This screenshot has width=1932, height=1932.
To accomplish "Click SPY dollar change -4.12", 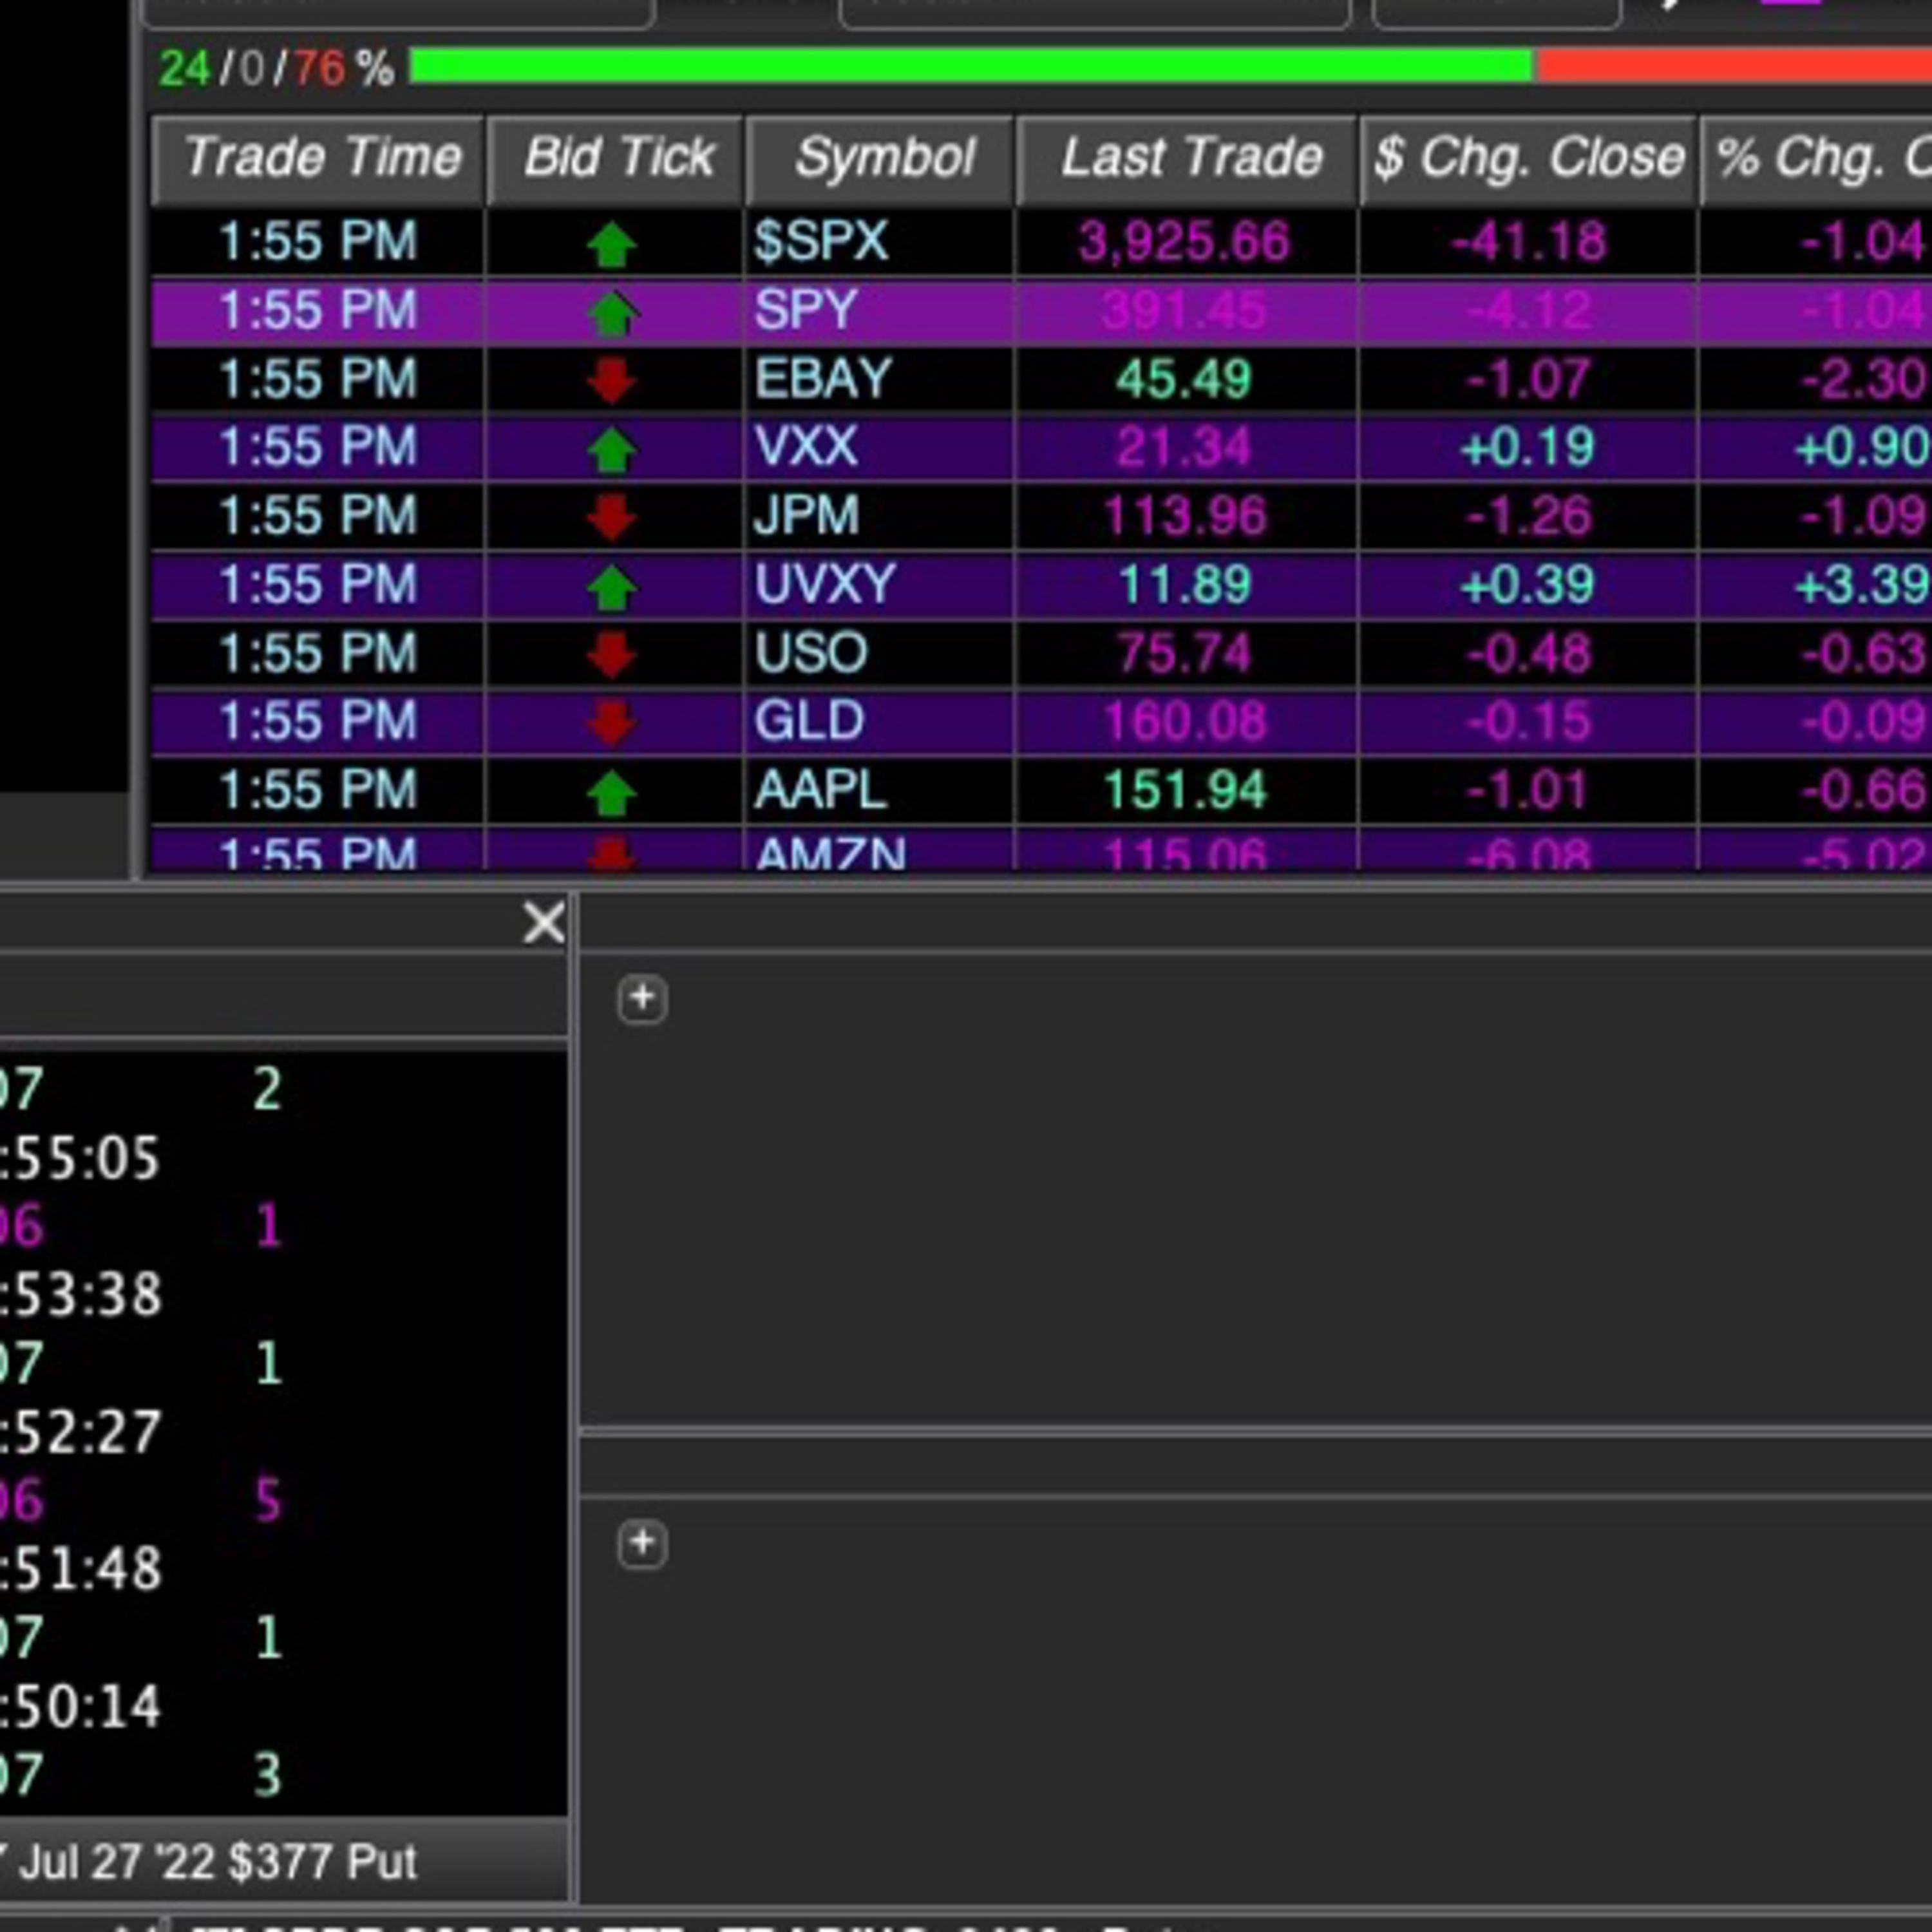I will click(1529, 310).
